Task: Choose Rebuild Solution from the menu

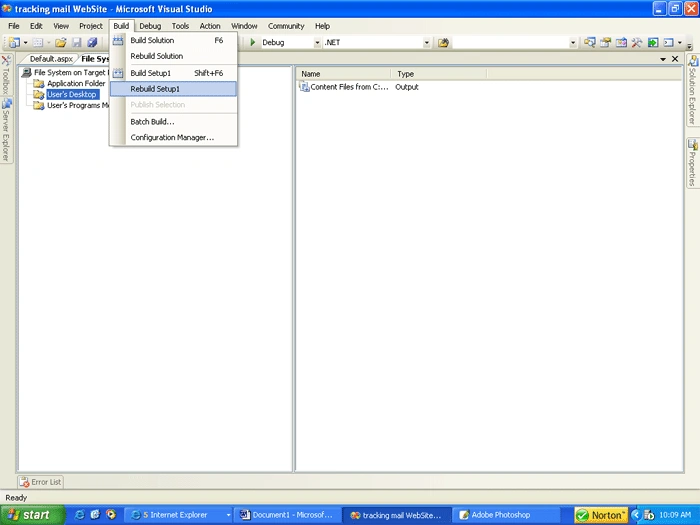Action: coord(174,56)
